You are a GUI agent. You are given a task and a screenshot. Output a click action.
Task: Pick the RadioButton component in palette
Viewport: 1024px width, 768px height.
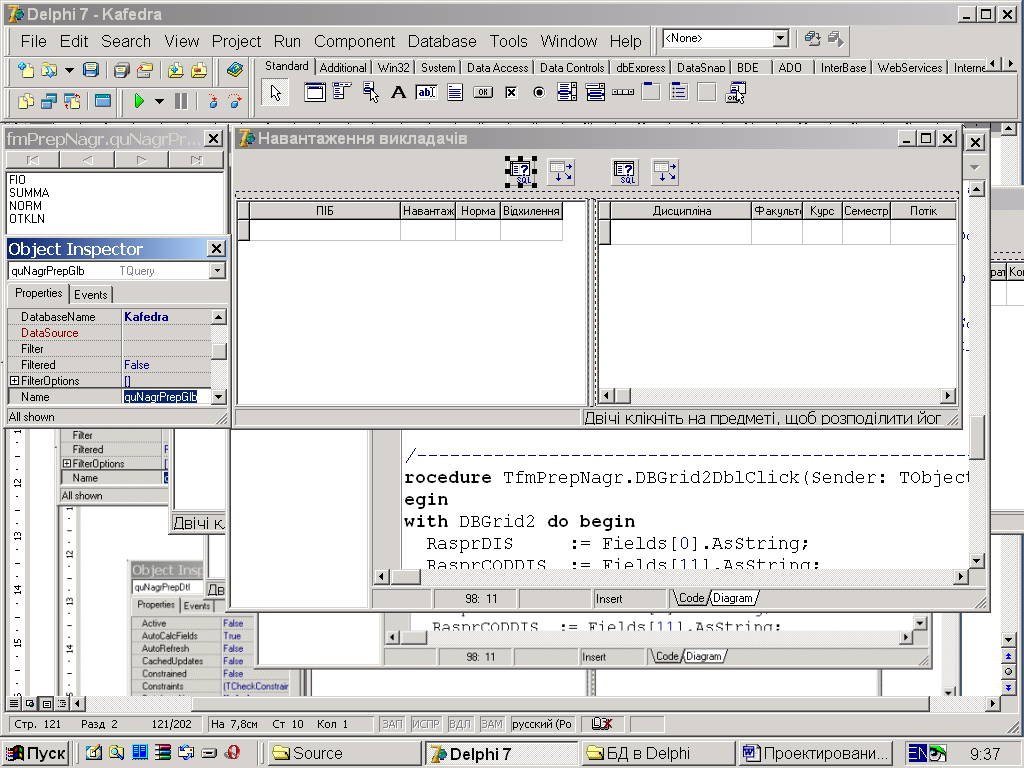[539, 92]
